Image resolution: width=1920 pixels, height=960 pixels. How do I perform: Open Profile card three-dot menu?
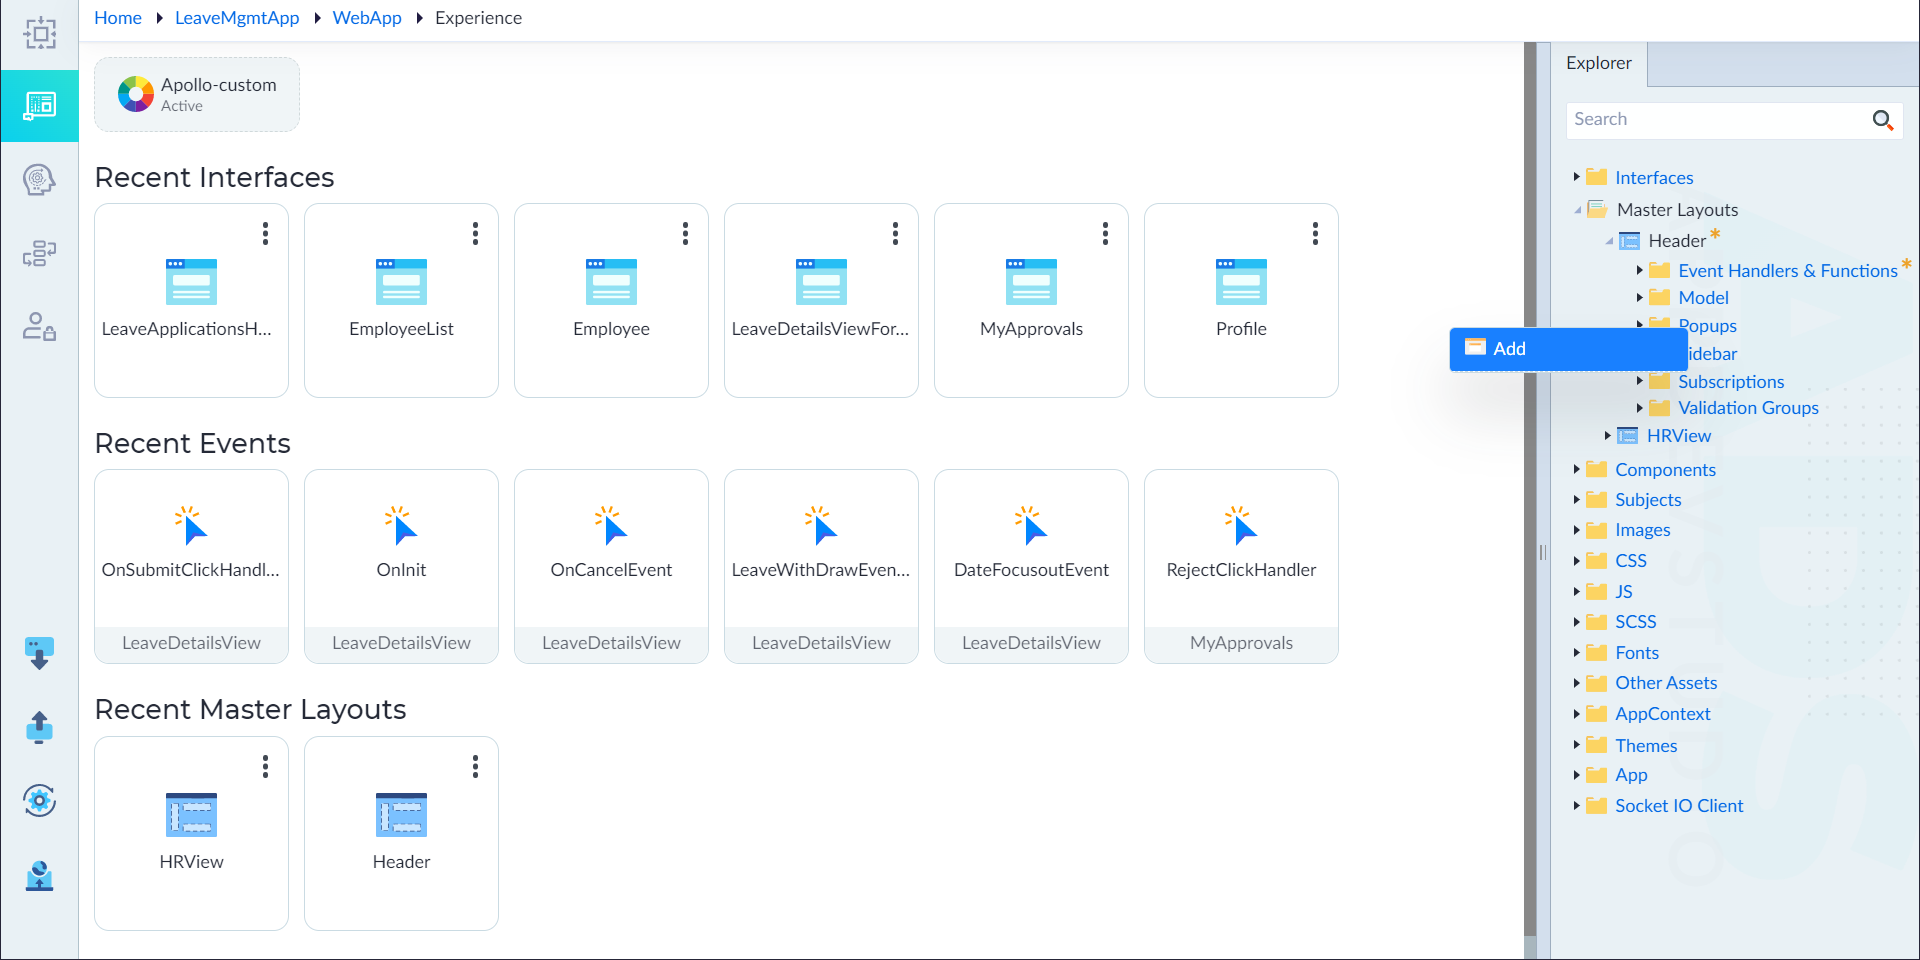(1315, 234)
